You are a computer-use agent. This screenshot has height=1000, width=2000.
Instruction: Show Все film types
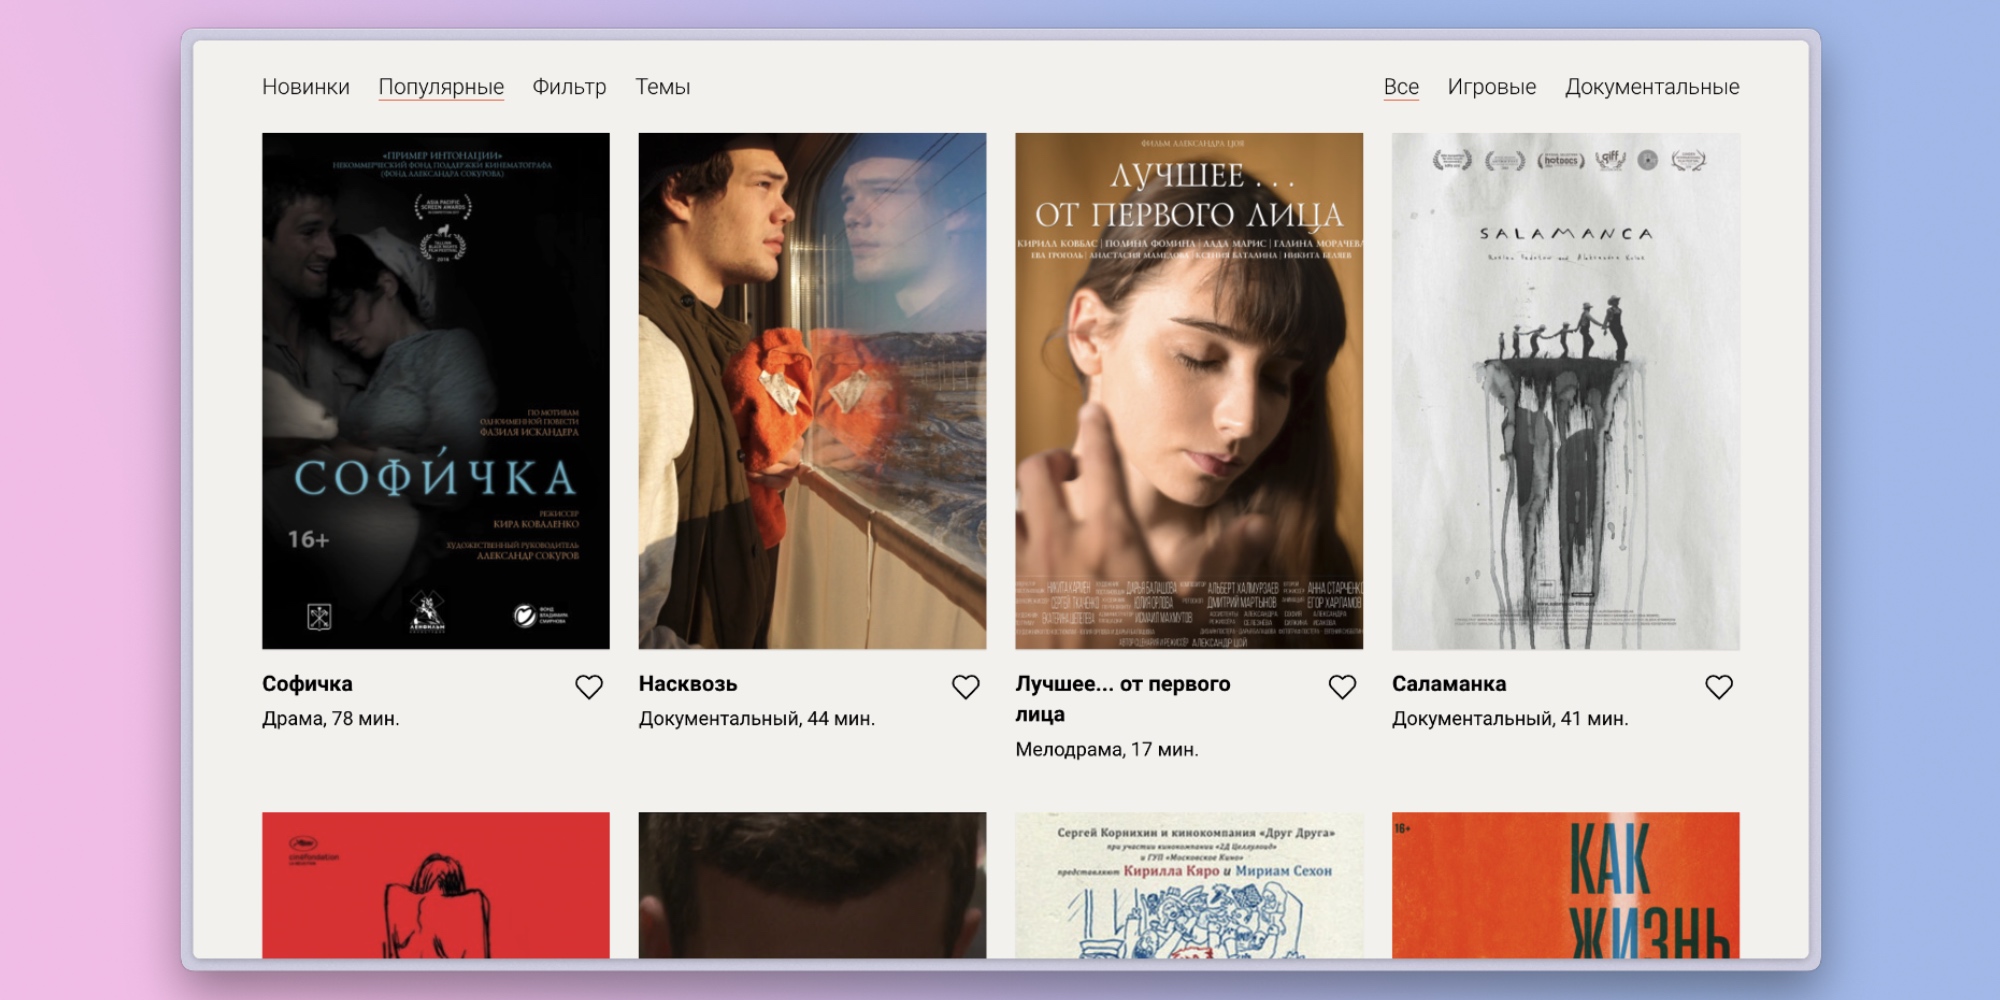[x=1401, y=87]
